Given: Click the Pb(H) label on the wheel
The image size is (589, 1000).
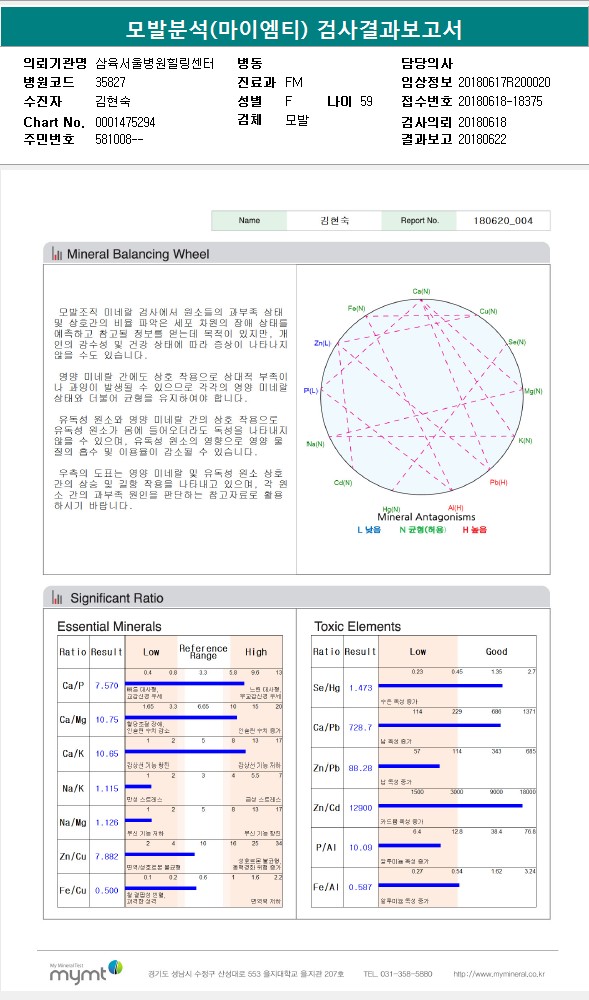Looking at the screenshot, I should pyautogui.click(x=498, y=483).
